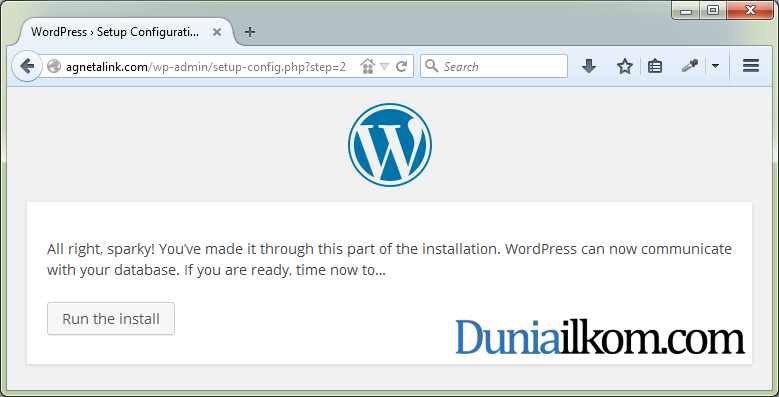The image size is (779, 397).
Task: Click the Duniailkom.com watermark logo
Action: click(x=600, y=337)
